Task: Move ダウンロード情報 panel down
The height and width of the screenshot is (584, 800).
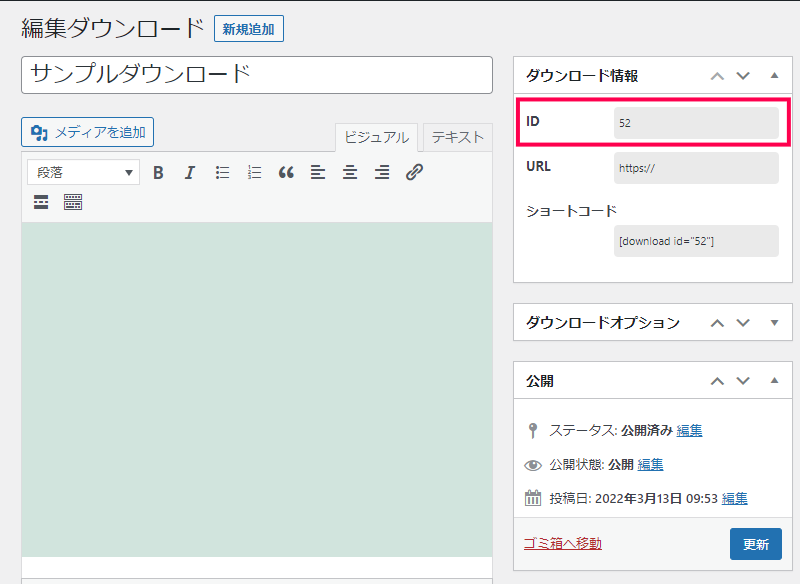Action: click(743, 75)
